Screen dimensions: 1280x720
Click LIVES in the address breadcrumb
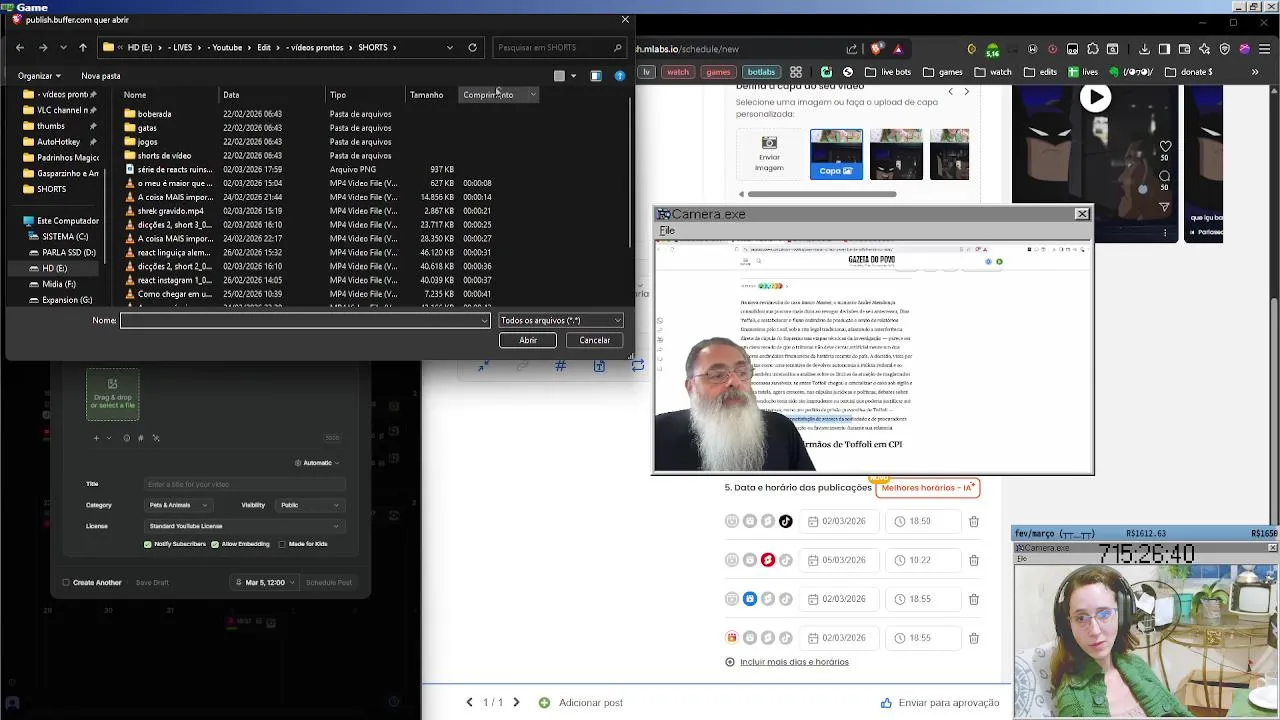point(181,47)
